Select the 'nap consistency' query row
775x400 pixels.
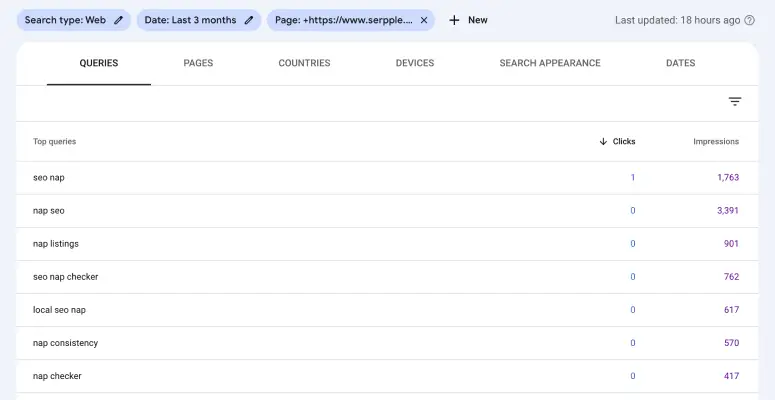[x=387, y=344]
